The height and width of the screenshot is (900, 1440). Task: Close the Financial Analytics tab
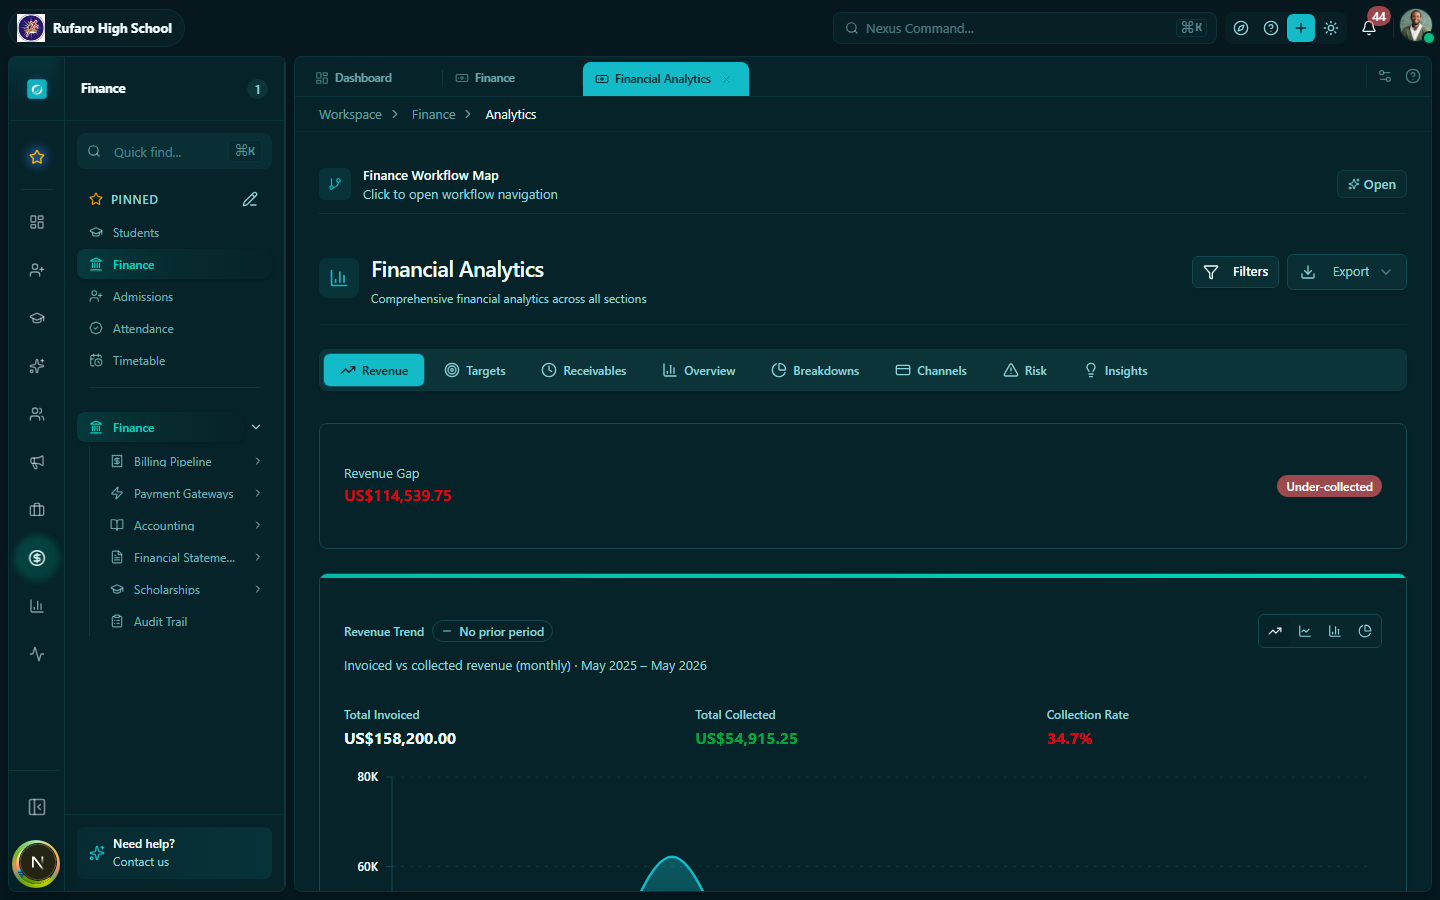click(x=727, y=79)
